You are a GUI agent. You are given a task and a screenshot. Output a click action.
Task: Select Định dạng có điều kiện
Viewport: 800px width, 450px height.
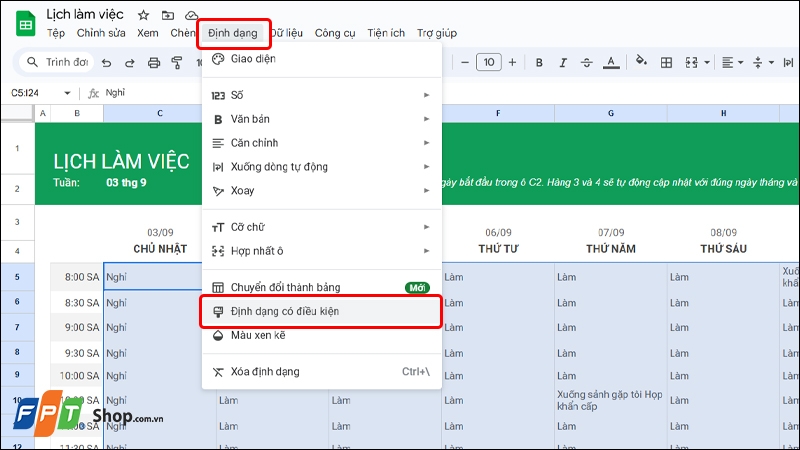[321, 311]
